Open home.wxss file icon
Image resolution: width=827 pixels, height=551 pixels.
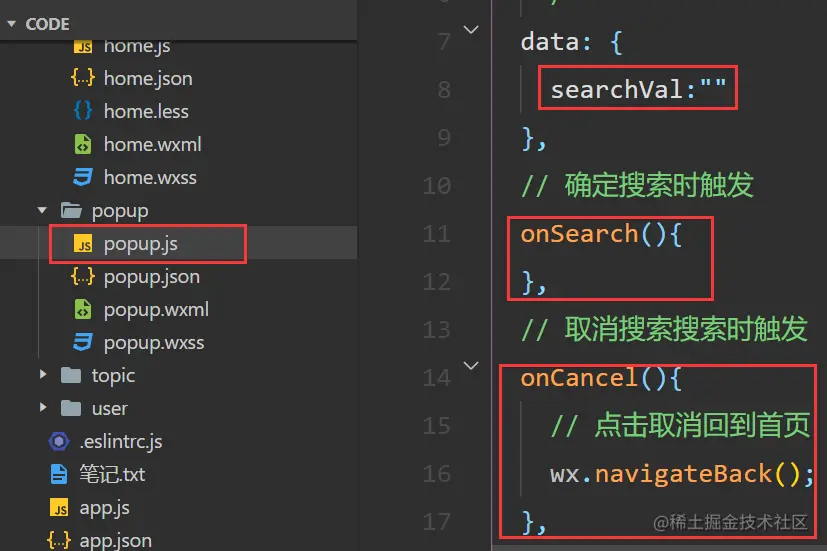[x=83, y=177]
